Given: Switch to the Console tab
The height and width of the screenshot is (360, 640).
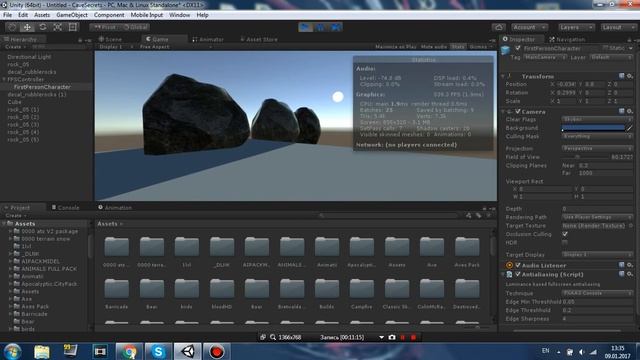Looking at the screenshot, I should 65,208.
